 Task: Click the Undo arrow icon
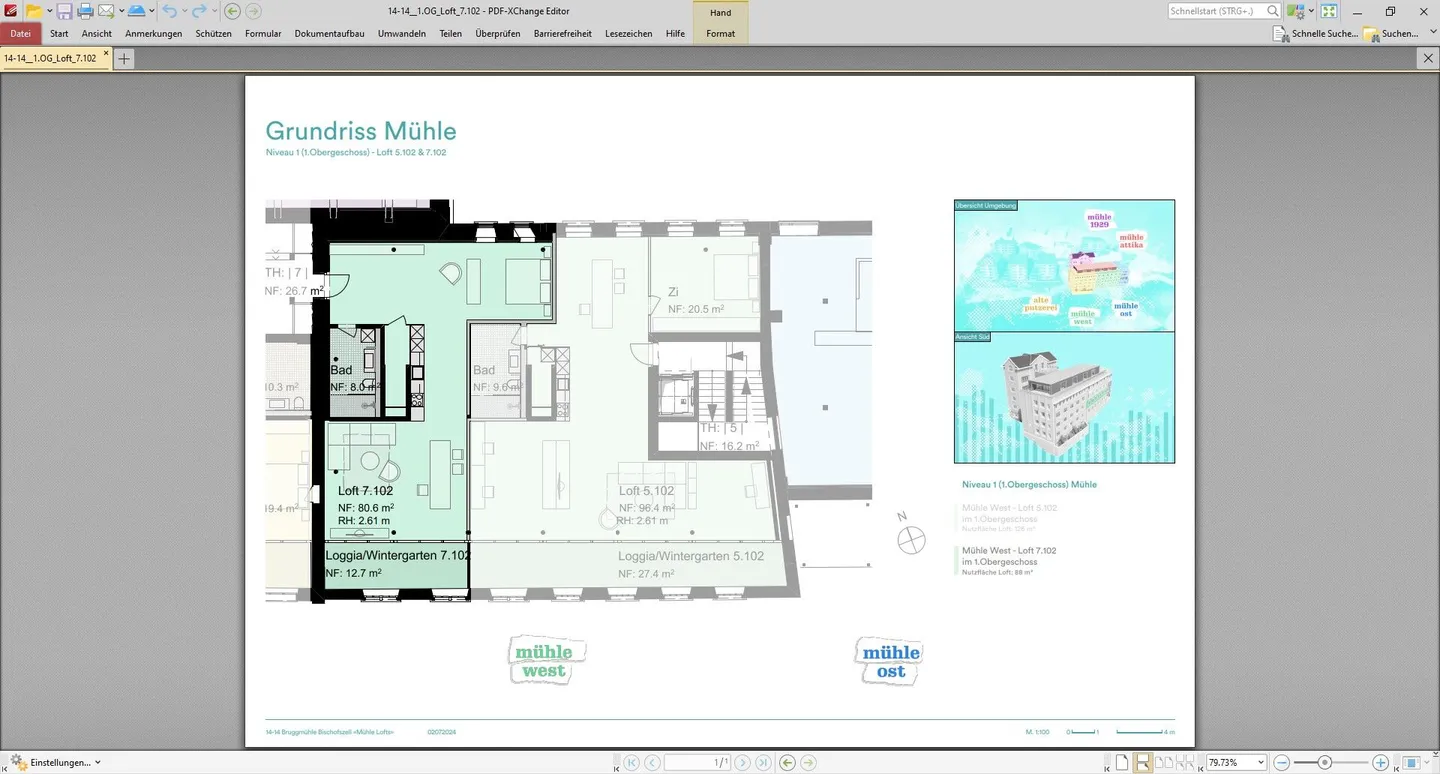(x=169, y=11)
